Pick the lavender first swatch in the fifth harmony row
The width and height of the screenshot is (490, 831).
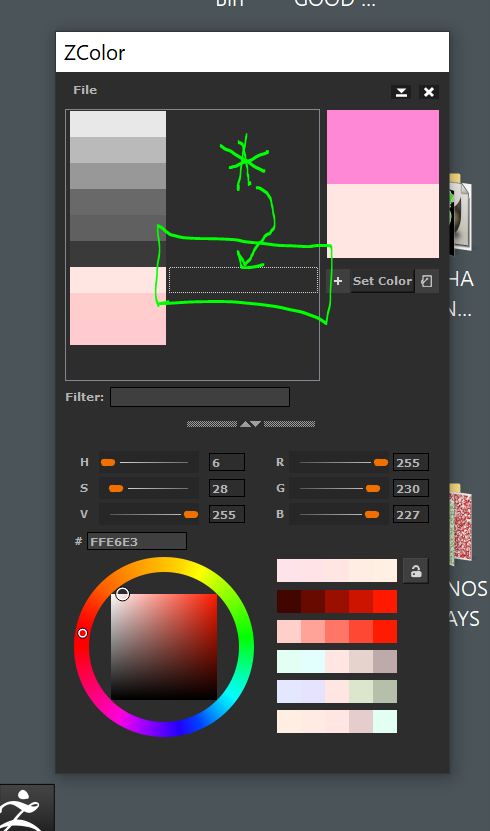pos(289,692)
